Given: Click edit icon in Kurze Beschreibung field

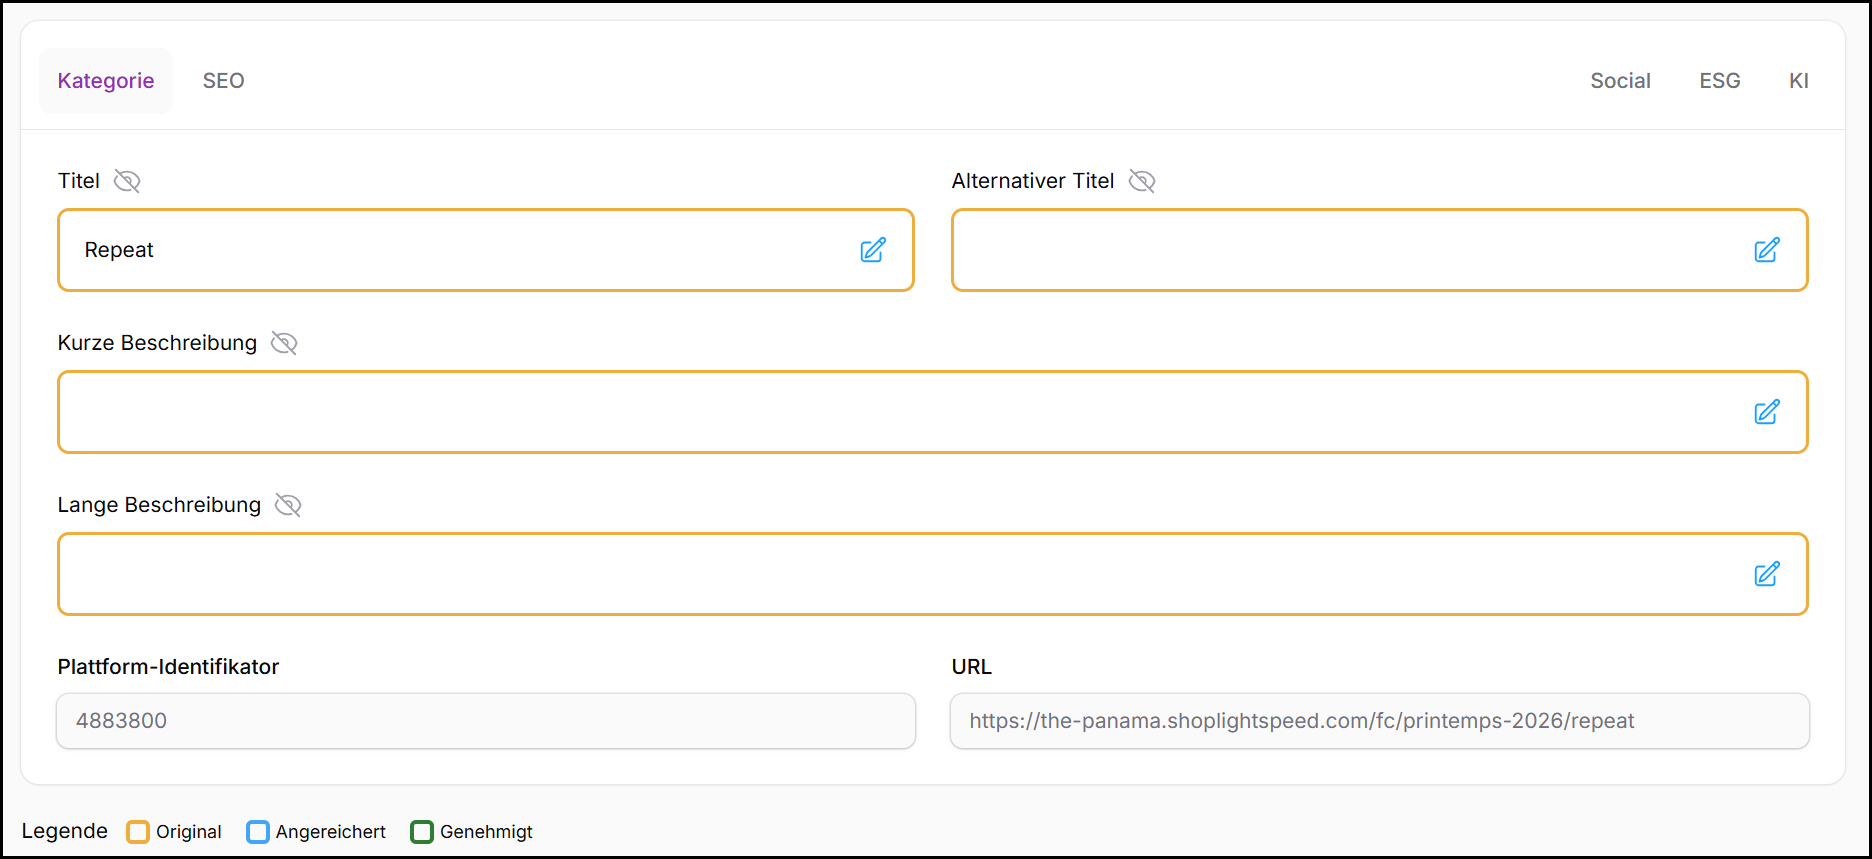Looking at the screenshot, I should point(1766,412).
